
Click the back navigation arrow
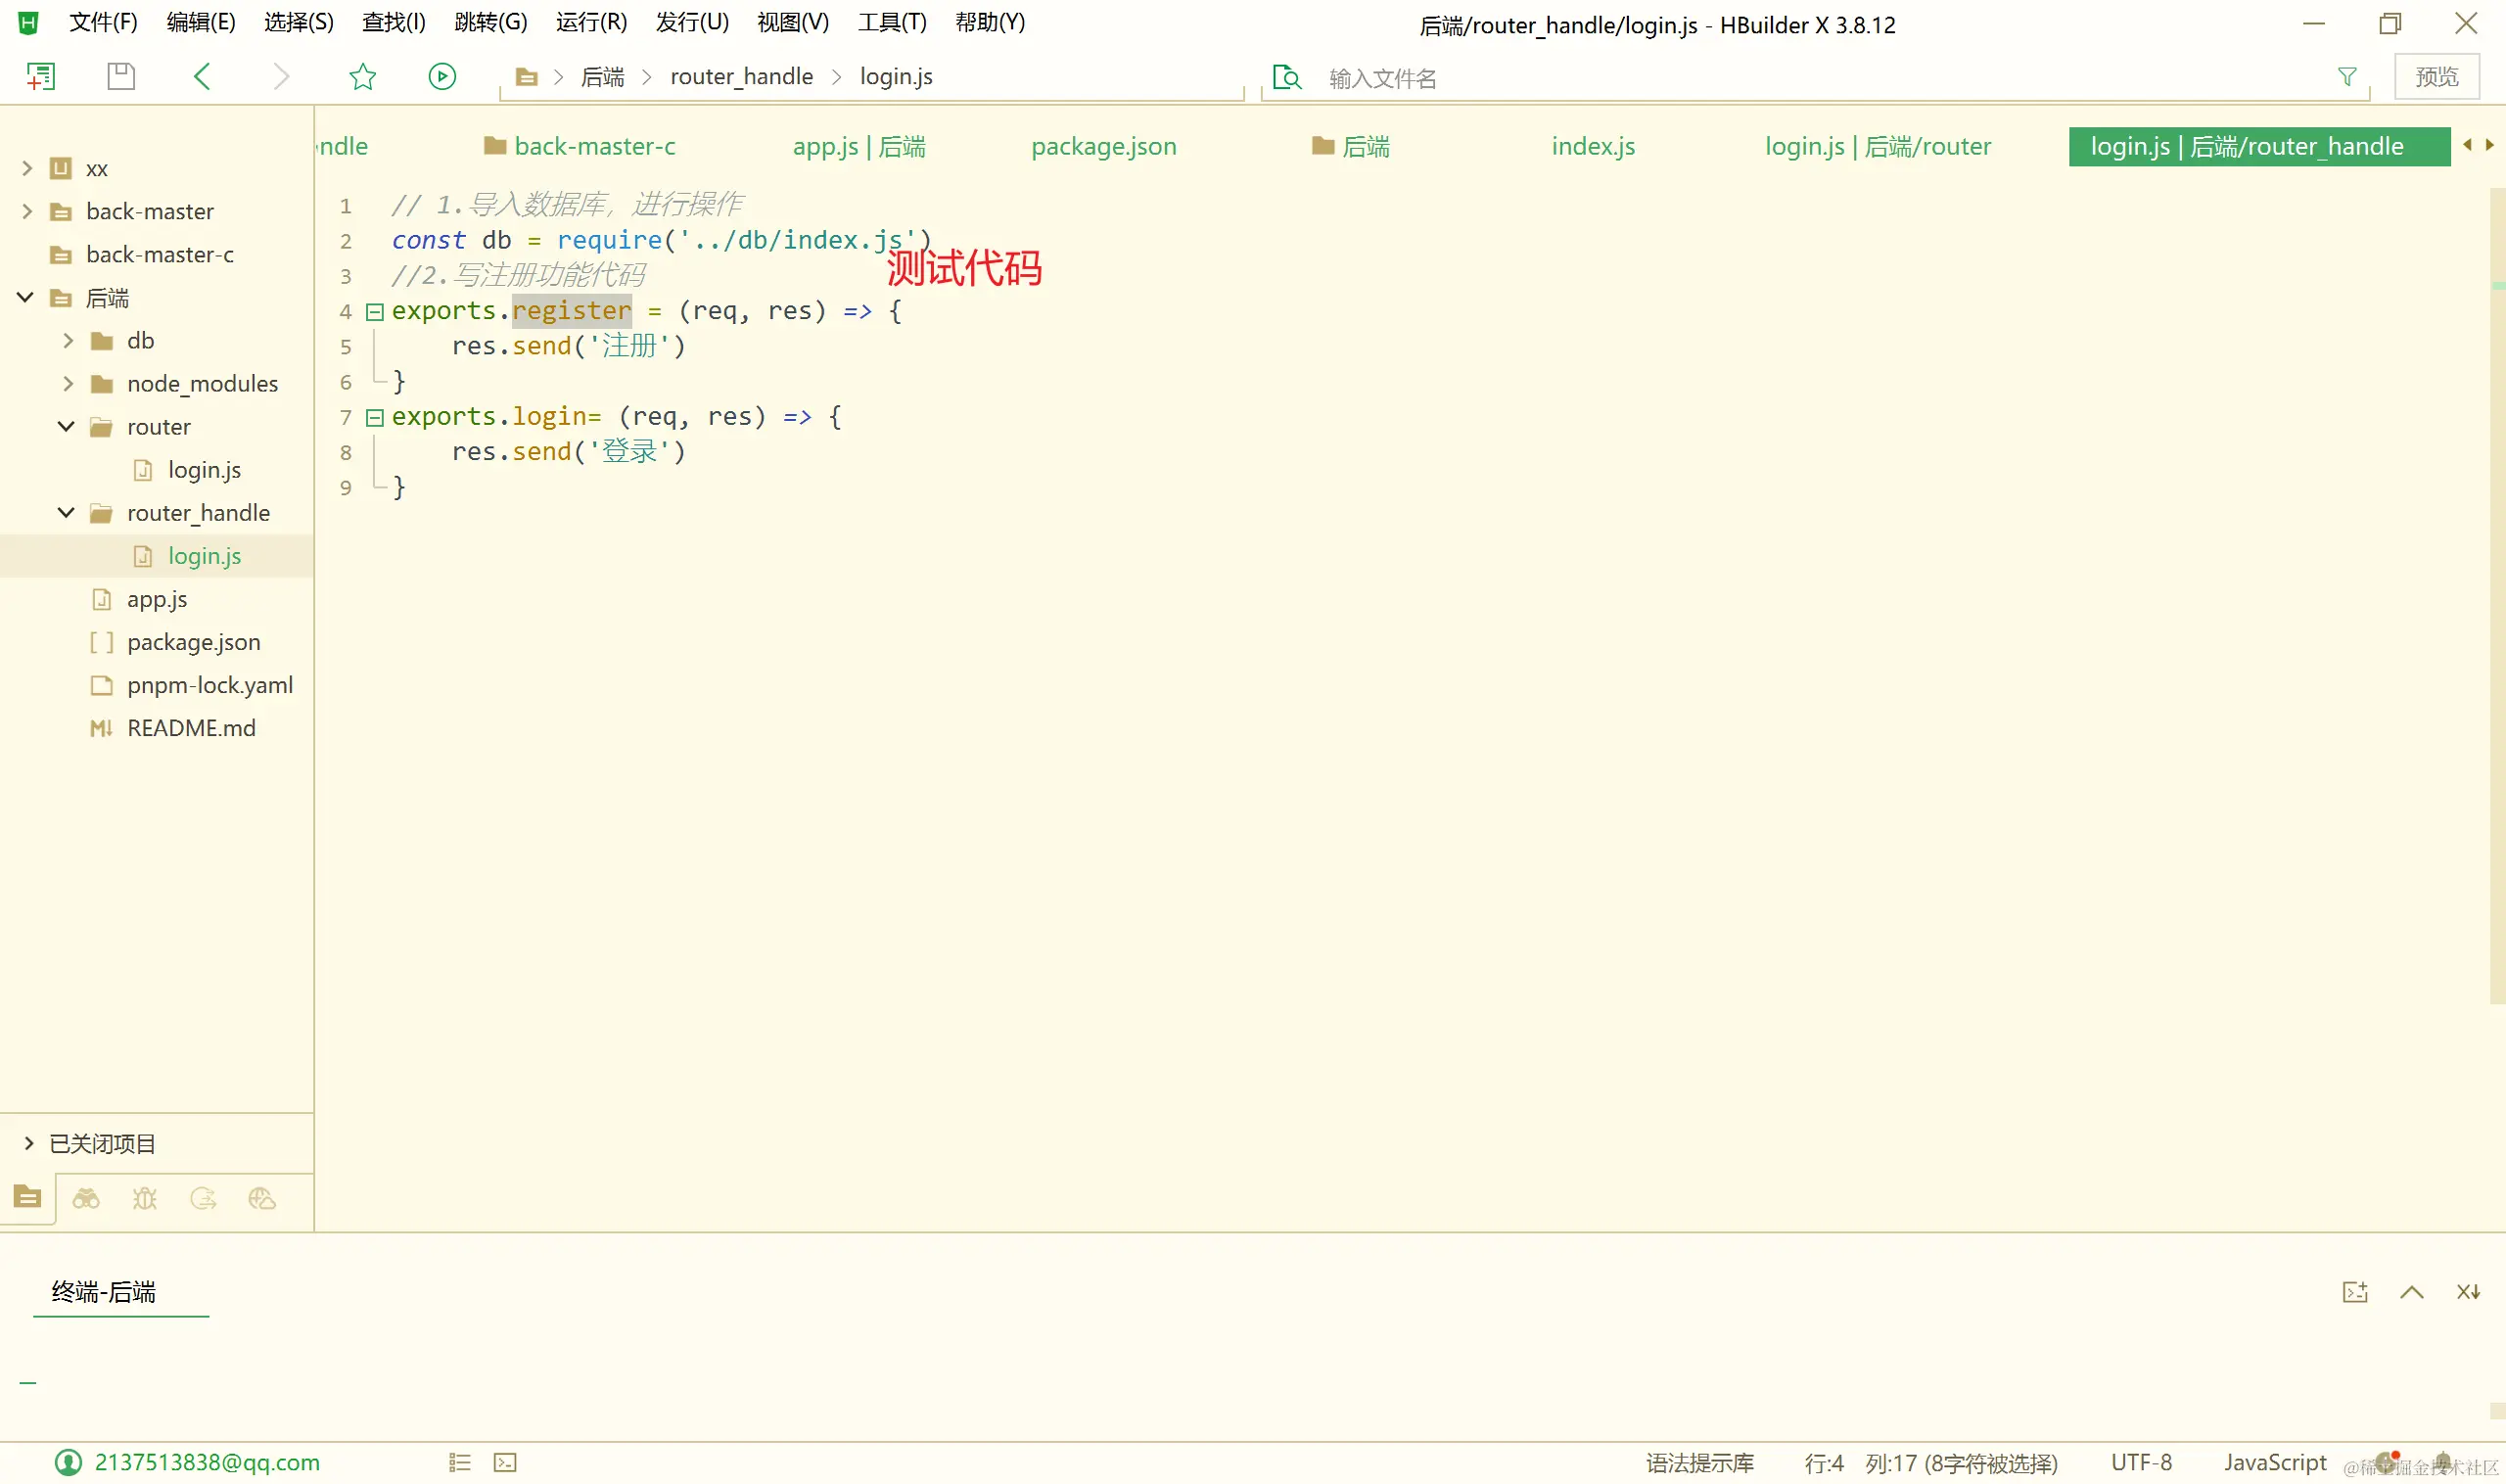pyautogui.click(x=203, y=76)
